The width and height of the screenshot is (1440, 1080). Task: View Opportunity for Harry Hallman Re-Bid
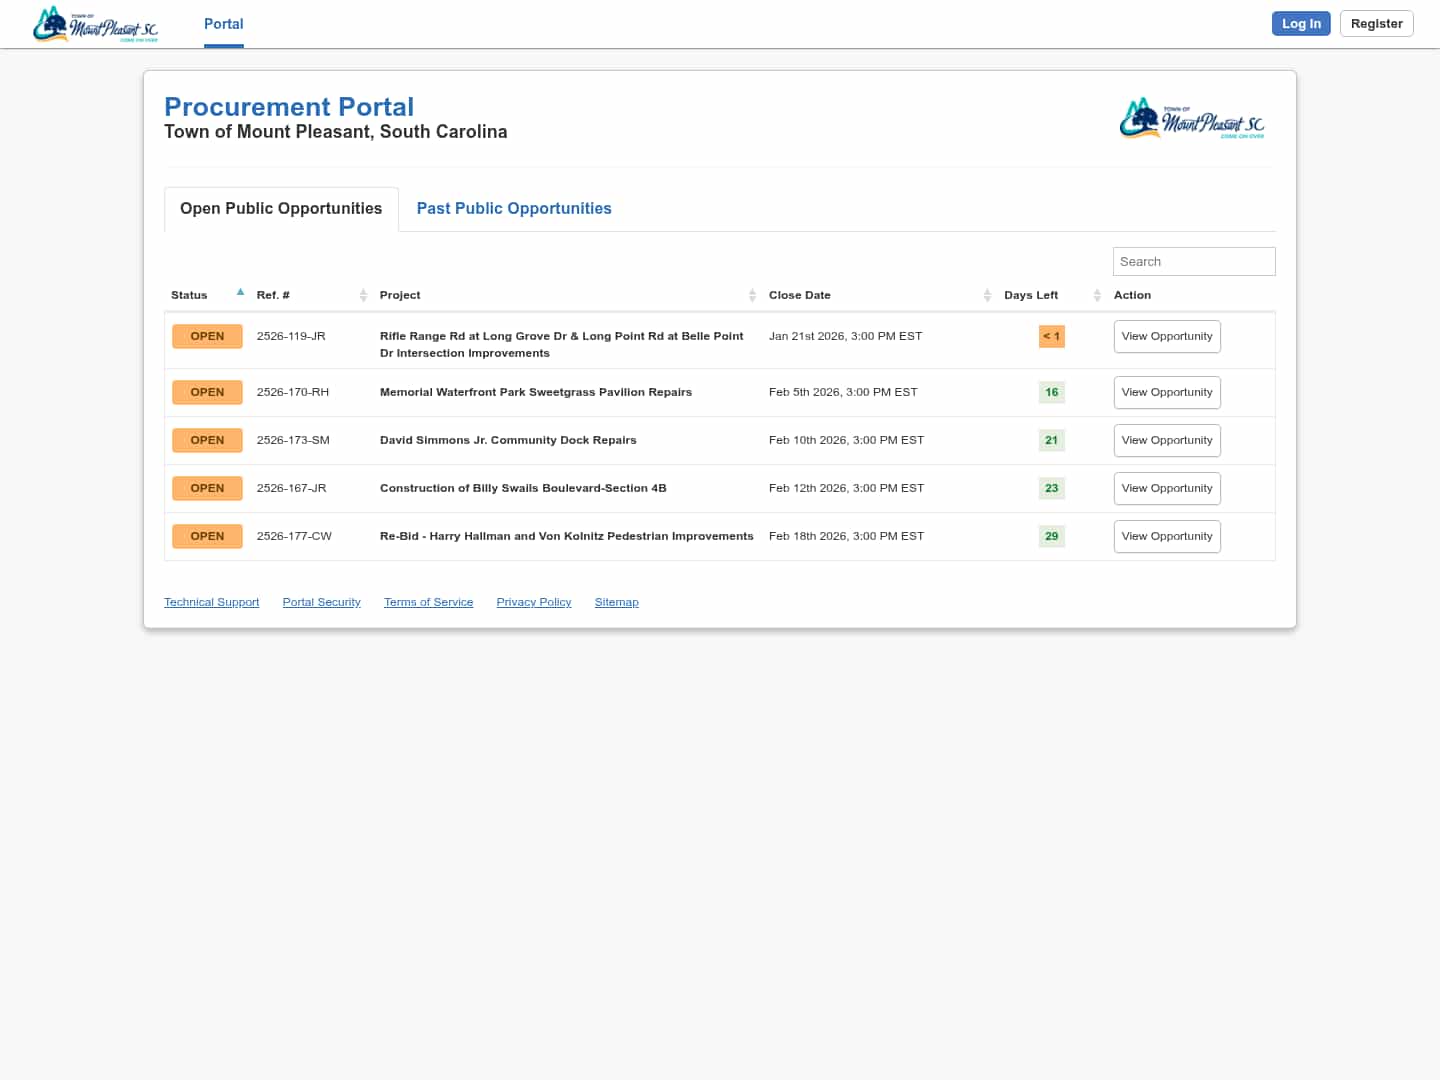(x=1166, y=537)
